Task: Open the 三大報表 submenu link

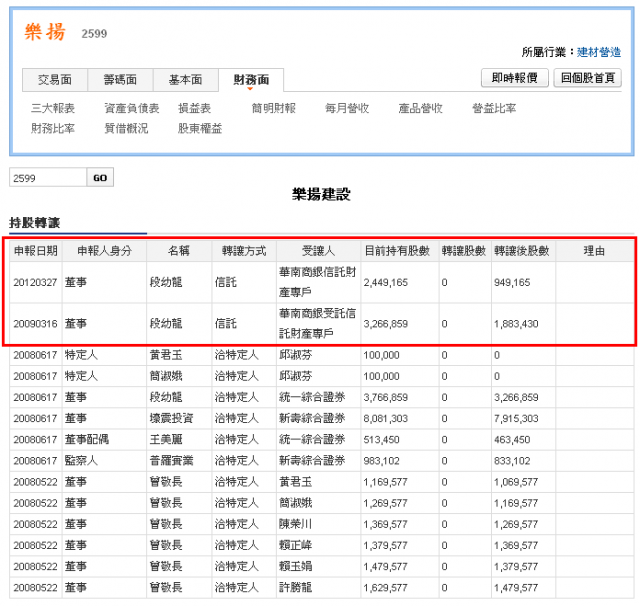Action: tap(53, 108)
